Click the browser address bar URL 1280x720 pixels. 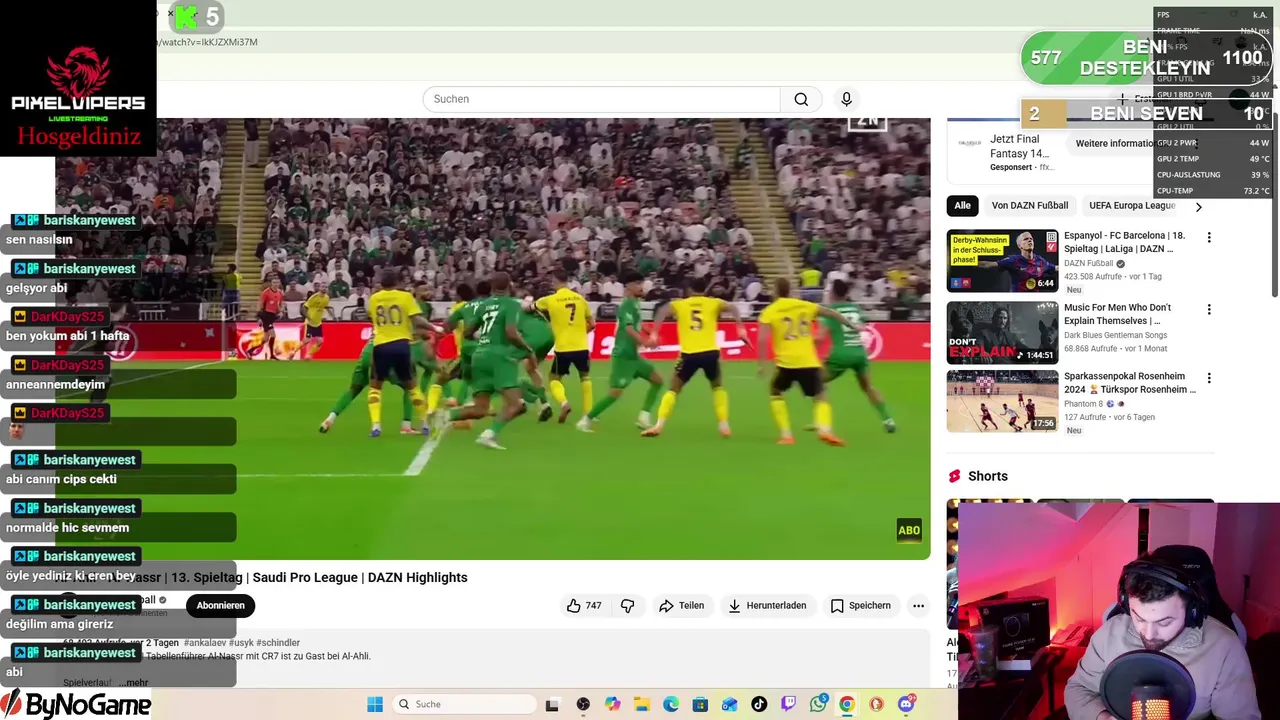(x=208, y=42)
